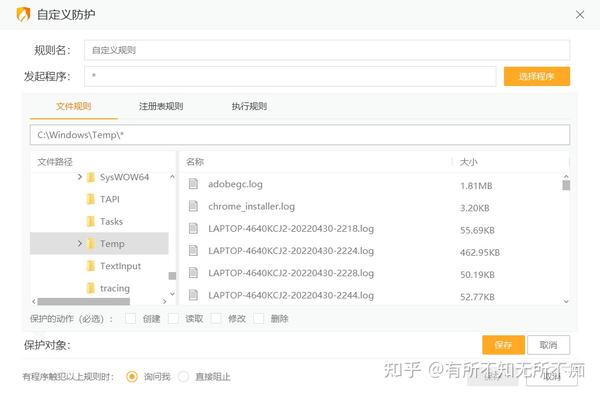Click the 462.95KB size value
This screenshot has width=600, height=395.
pyautogui.click(x=480, y=253)
